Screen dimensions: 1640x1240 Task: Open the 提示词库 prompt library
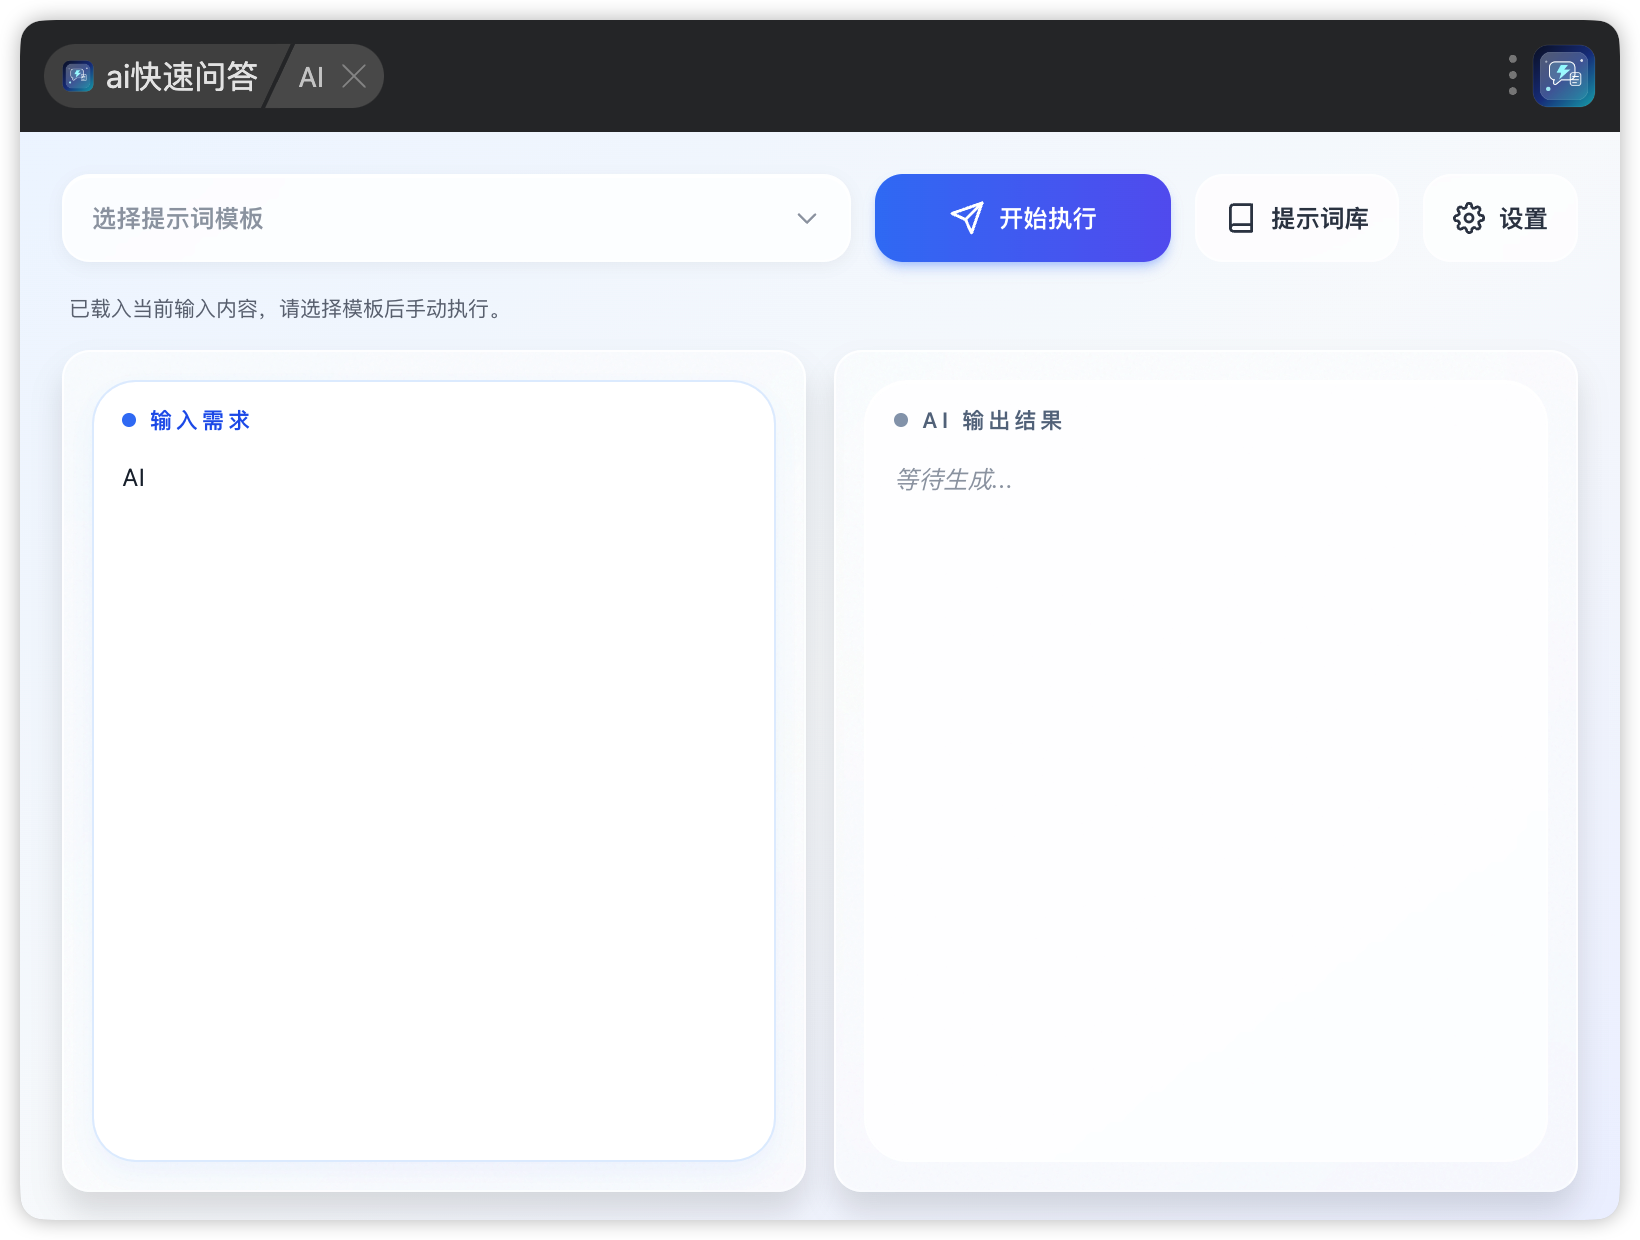pos(1318,218)
